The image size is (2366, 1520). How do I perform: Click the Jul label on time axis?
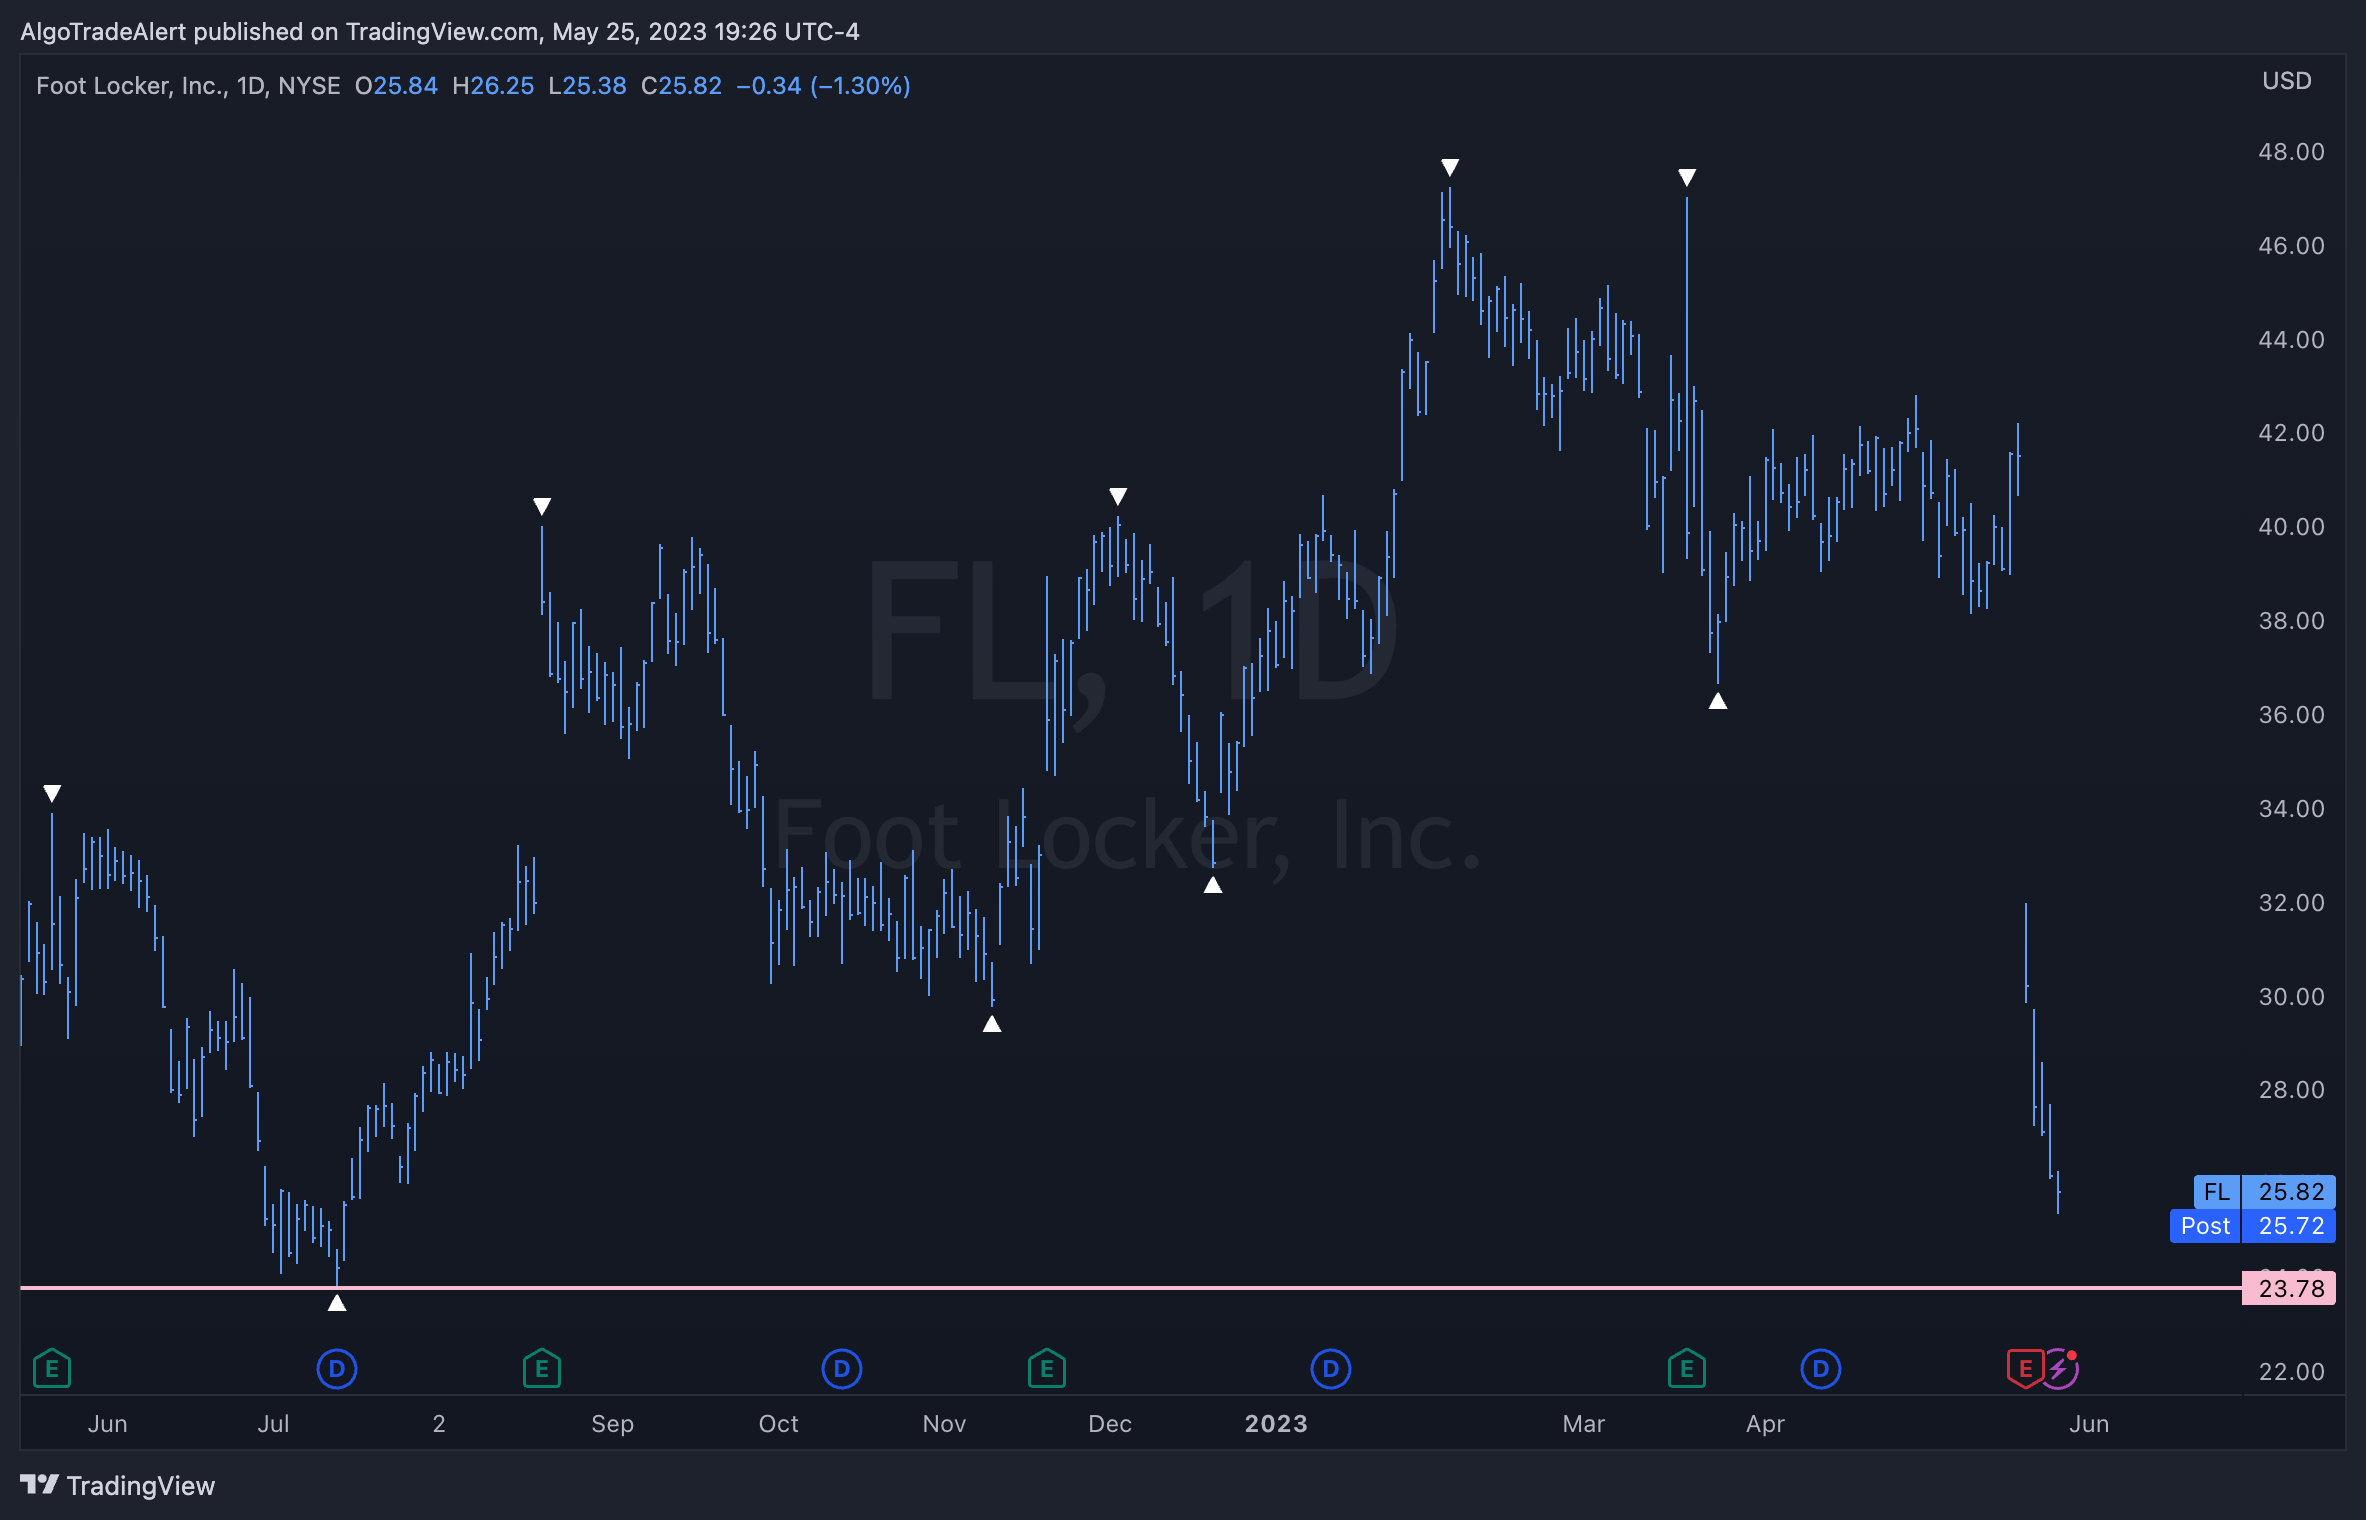pos(273,1424)
